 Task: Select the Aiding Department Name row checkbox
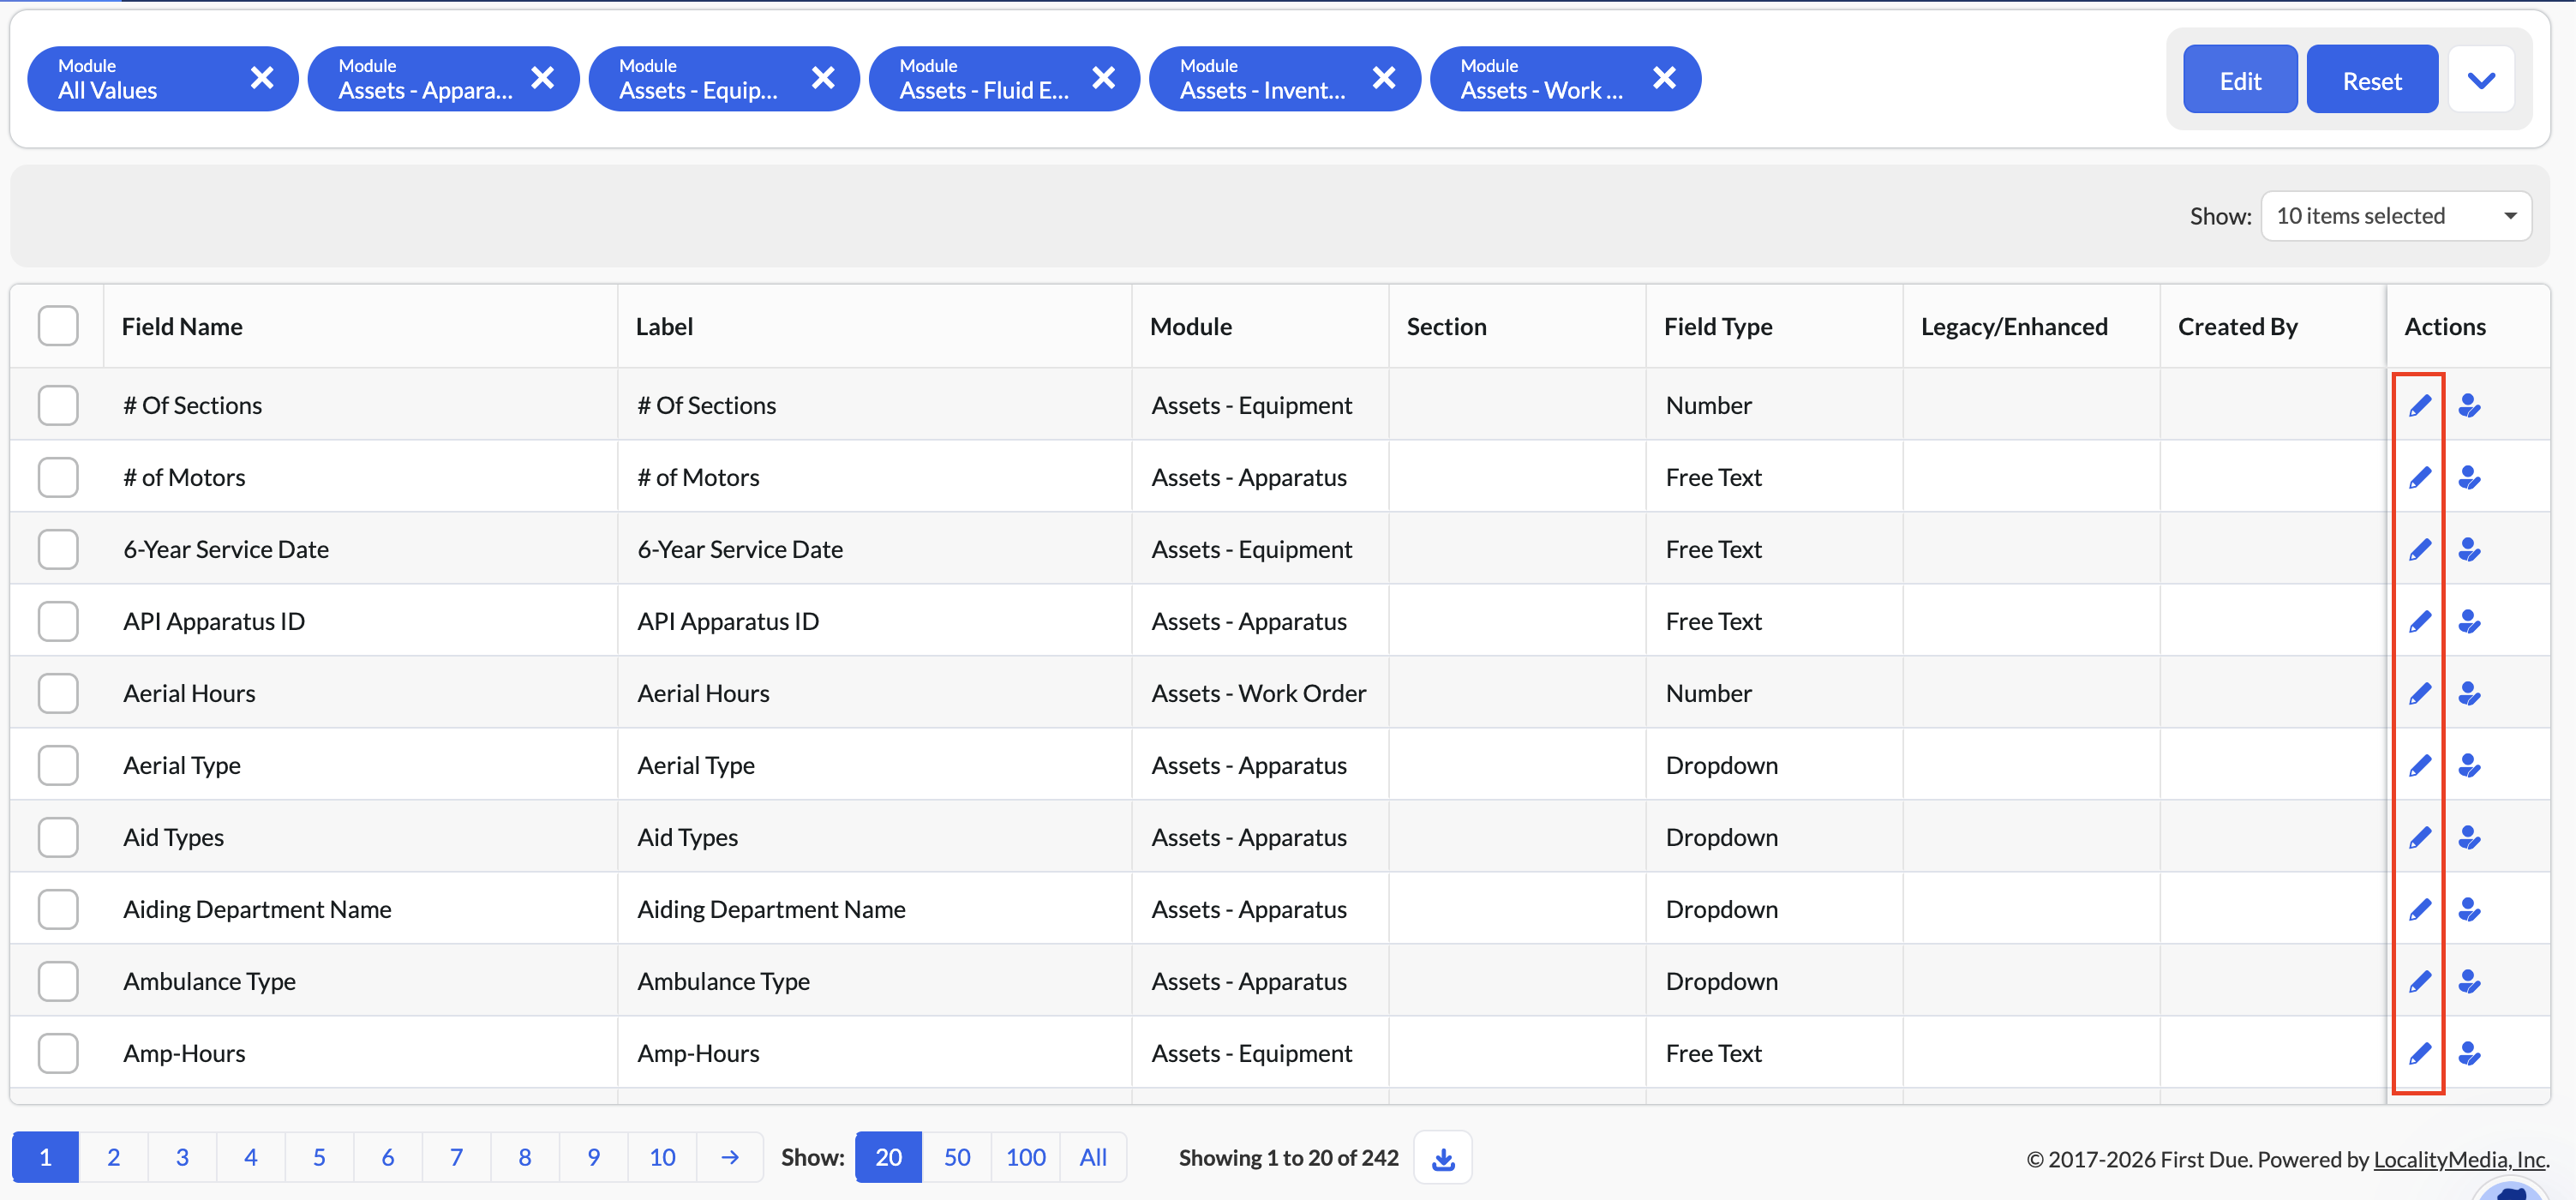(x=58, y=909)
